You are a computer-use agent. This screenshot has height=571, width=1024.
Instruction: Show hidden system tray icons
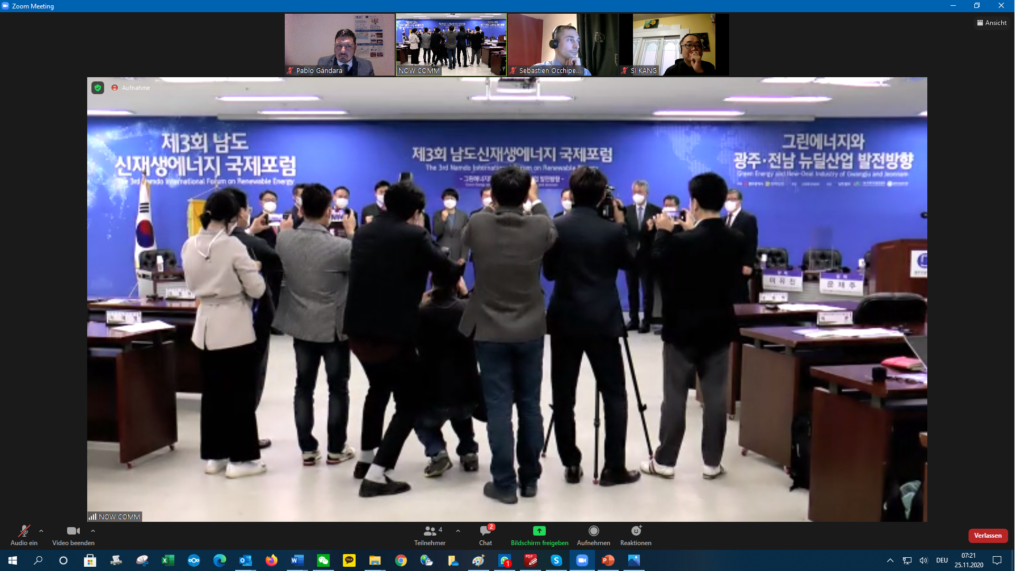click(x=890, y=561)
